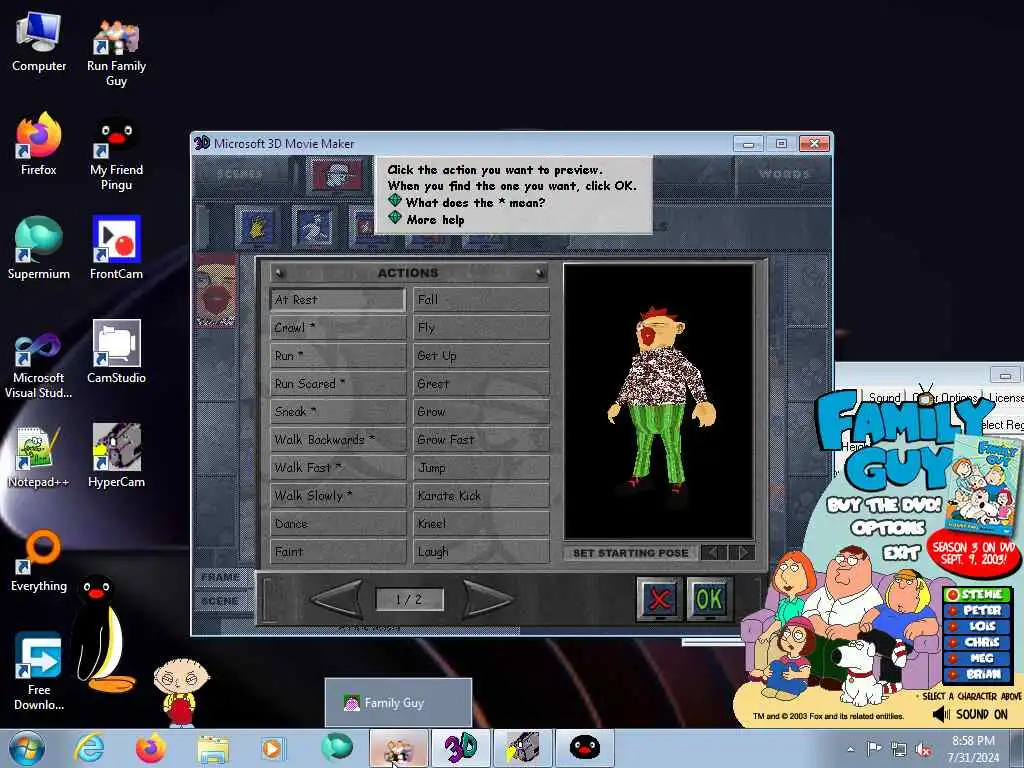
Task: Select the Faint action
Action: pyautogui.click(x=338, y=552)
